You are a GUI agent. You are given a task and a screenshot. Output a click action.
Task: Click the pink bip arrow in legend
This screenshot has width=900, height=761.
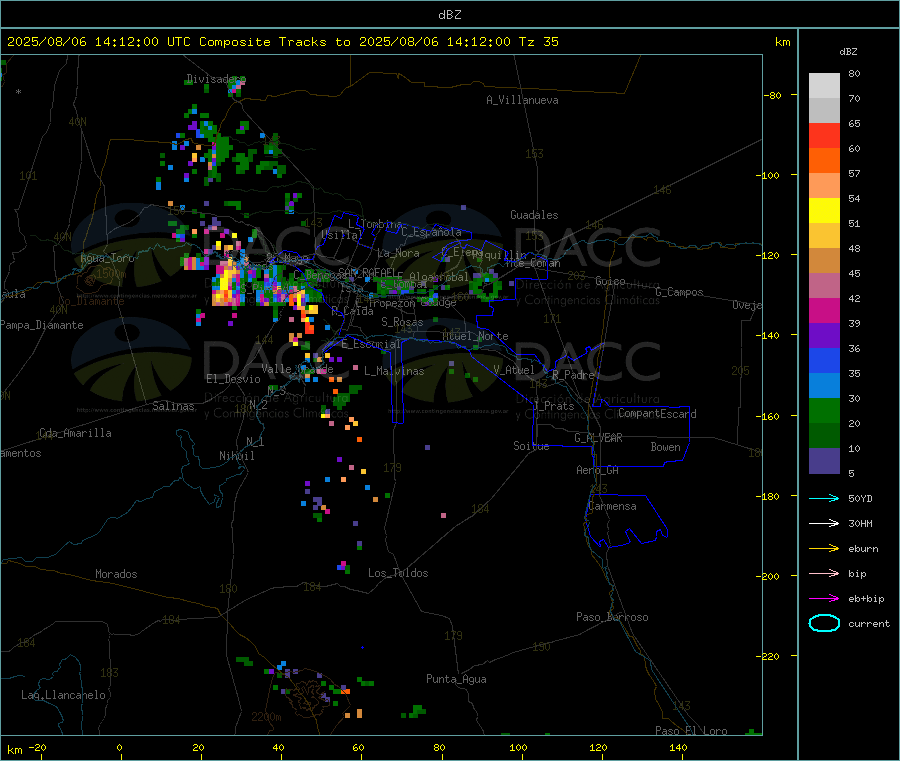pyautogui.click(x=824, y=573)
